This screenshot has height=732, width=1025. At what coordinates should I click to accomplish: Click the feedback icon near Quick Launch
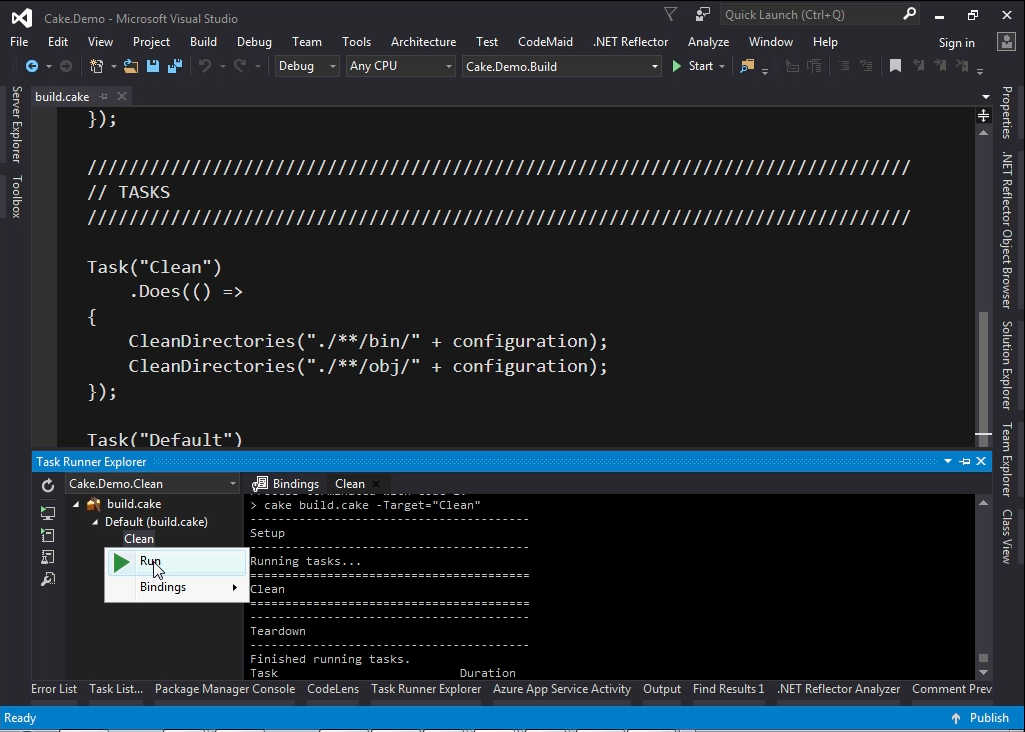pos(703,14)
